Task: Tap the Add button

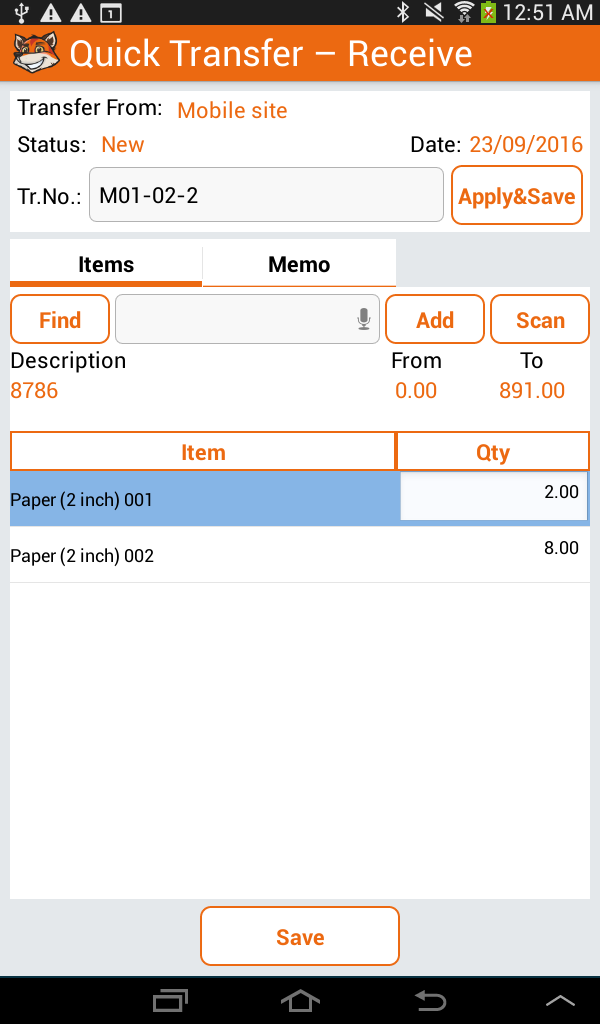Action: [435, 320]
